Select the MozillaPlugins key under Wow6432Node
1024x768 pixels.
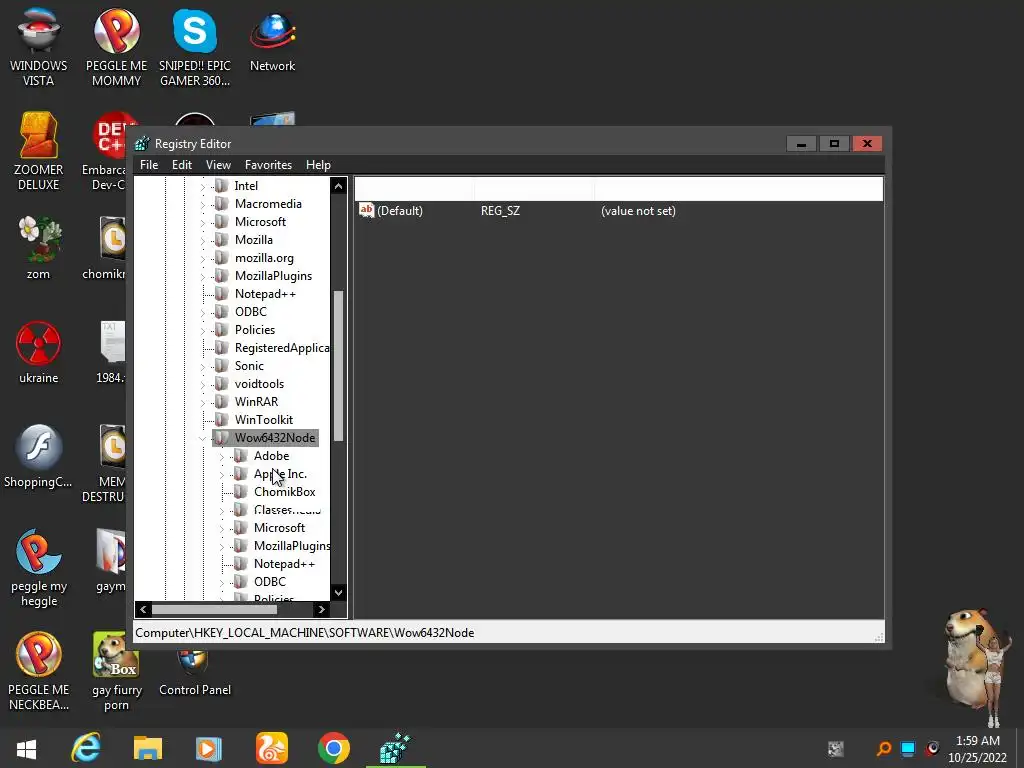pos(292,546)
